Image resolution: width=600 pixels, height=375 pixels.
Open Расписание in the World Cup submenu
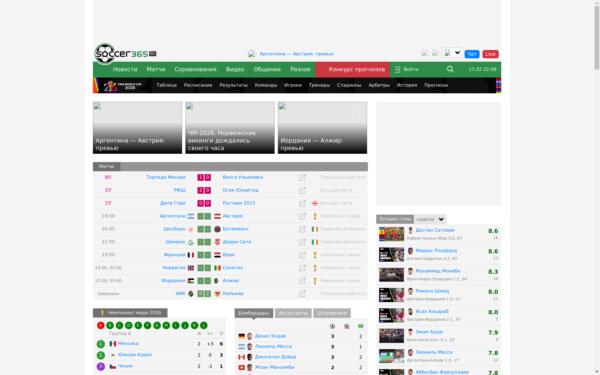click(198, 85)
